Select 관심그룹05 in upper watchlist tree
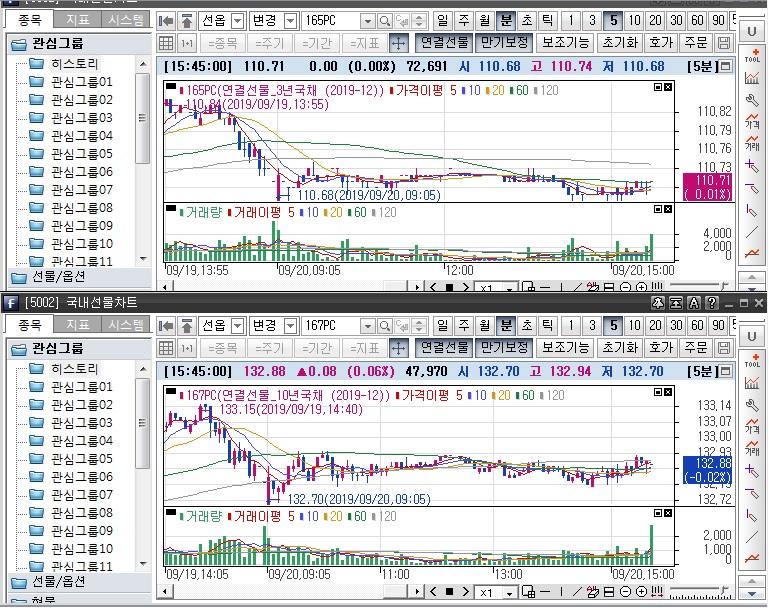The image size is (769, 608). click(82, 154)
